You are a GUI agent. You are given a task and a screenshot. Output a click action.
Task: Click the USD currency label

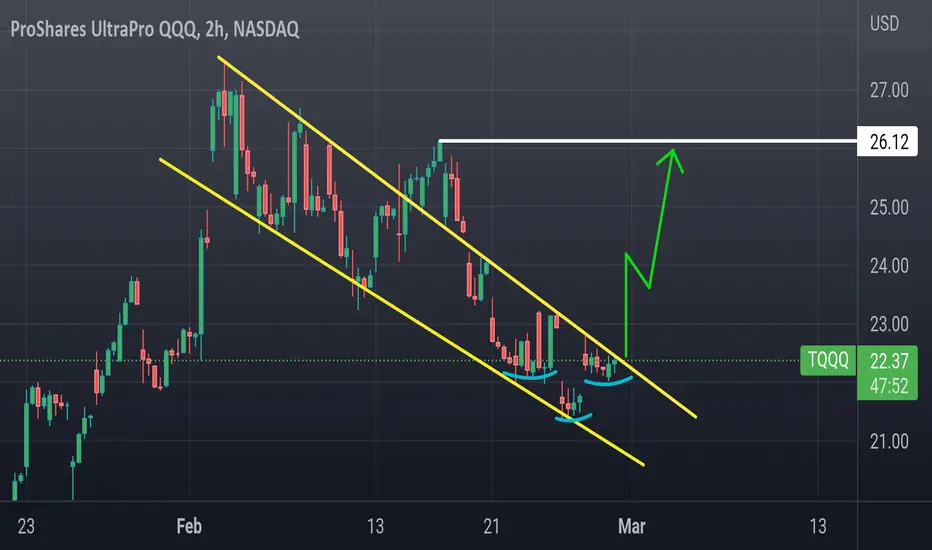pyautogui.click(x=884, y=24)
